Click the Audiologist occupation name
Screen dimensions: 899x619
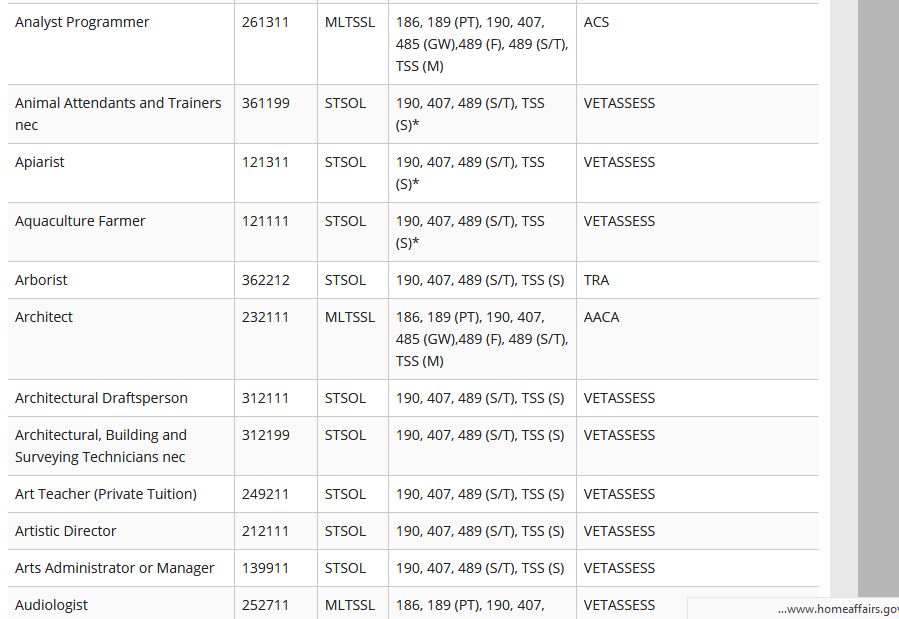(x=51, y=605)
